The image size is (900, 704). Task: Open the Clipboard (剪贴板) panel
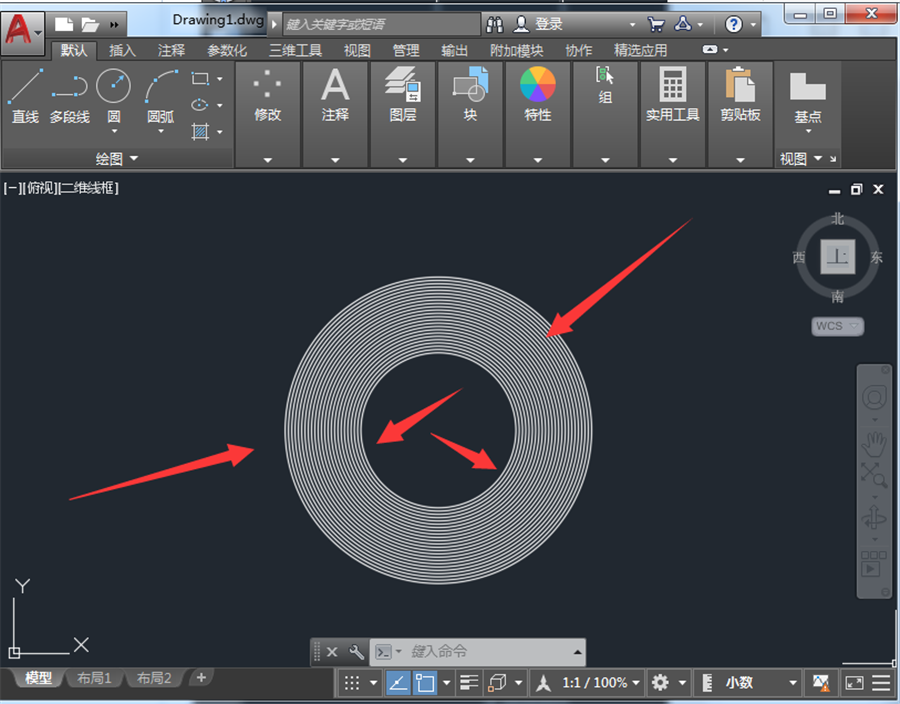click(740, 114)
